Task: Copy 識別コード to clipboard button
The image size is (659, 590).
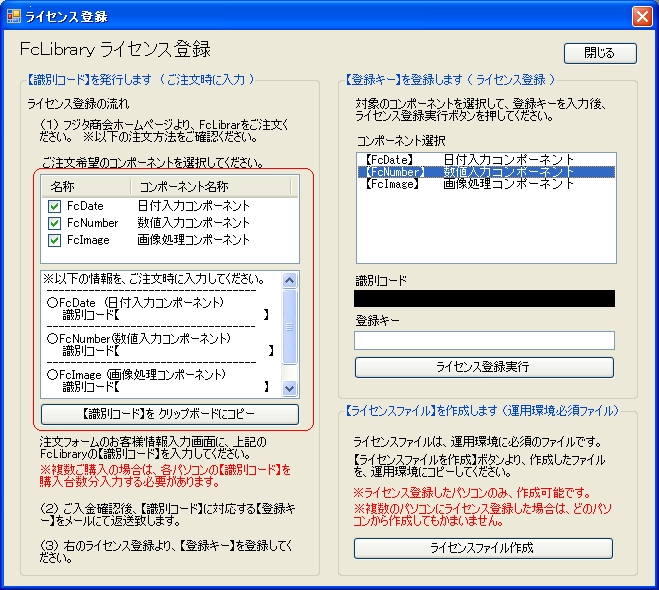Action: [170, 414]
